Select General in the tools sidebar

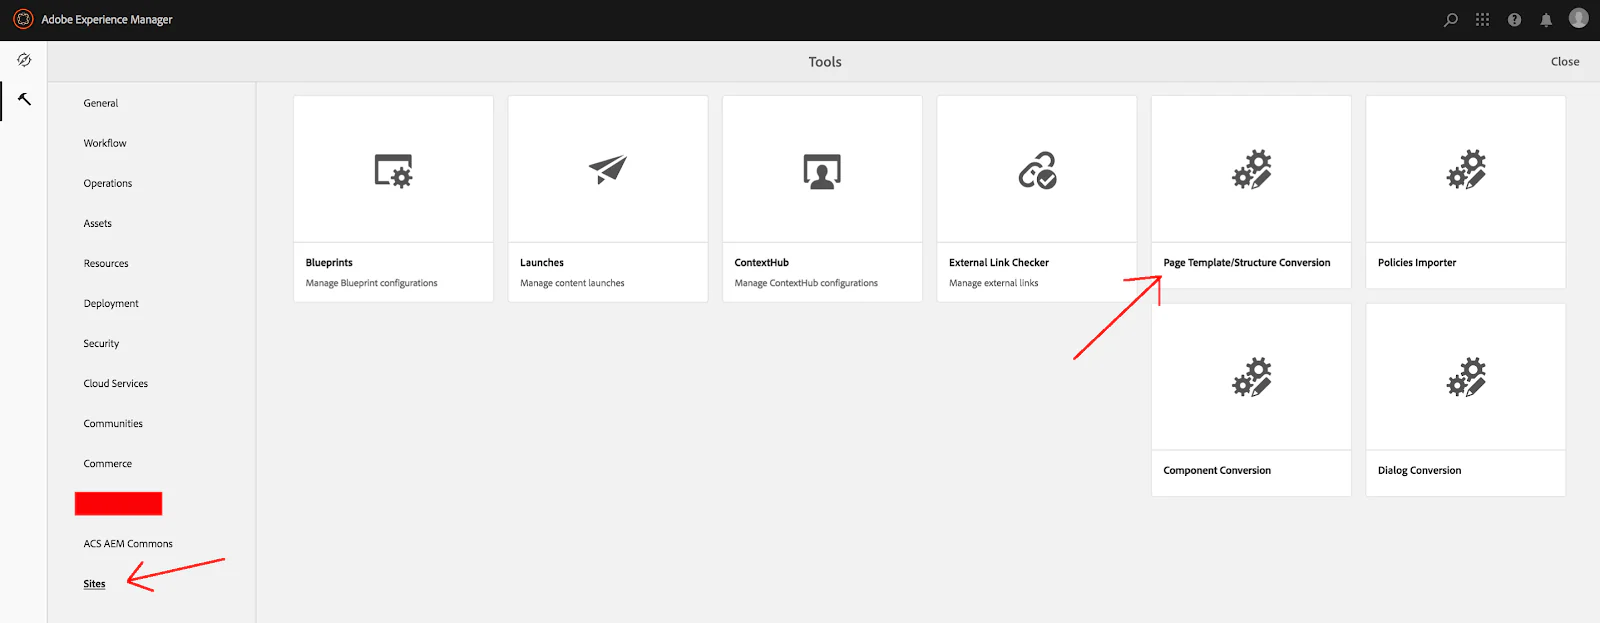pos(101,103)
